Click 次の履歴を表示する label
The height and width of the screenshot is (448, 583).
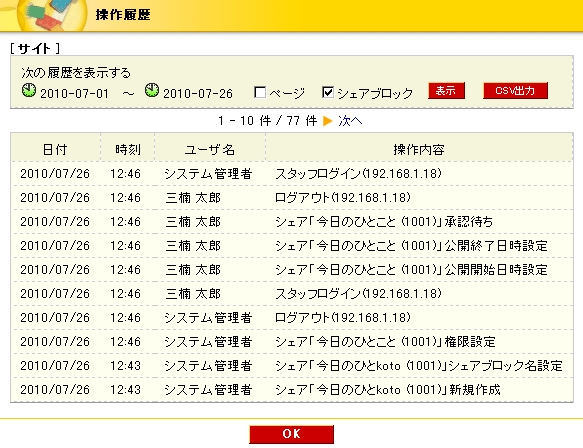(x=76, y=72)
